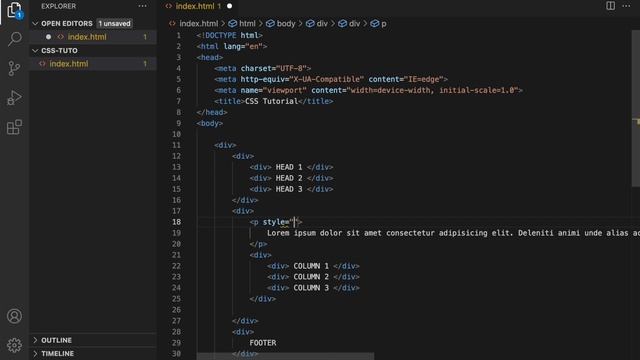Open the Accounts menu icon
Screen dimensions: 640x360
coord(14,316)
